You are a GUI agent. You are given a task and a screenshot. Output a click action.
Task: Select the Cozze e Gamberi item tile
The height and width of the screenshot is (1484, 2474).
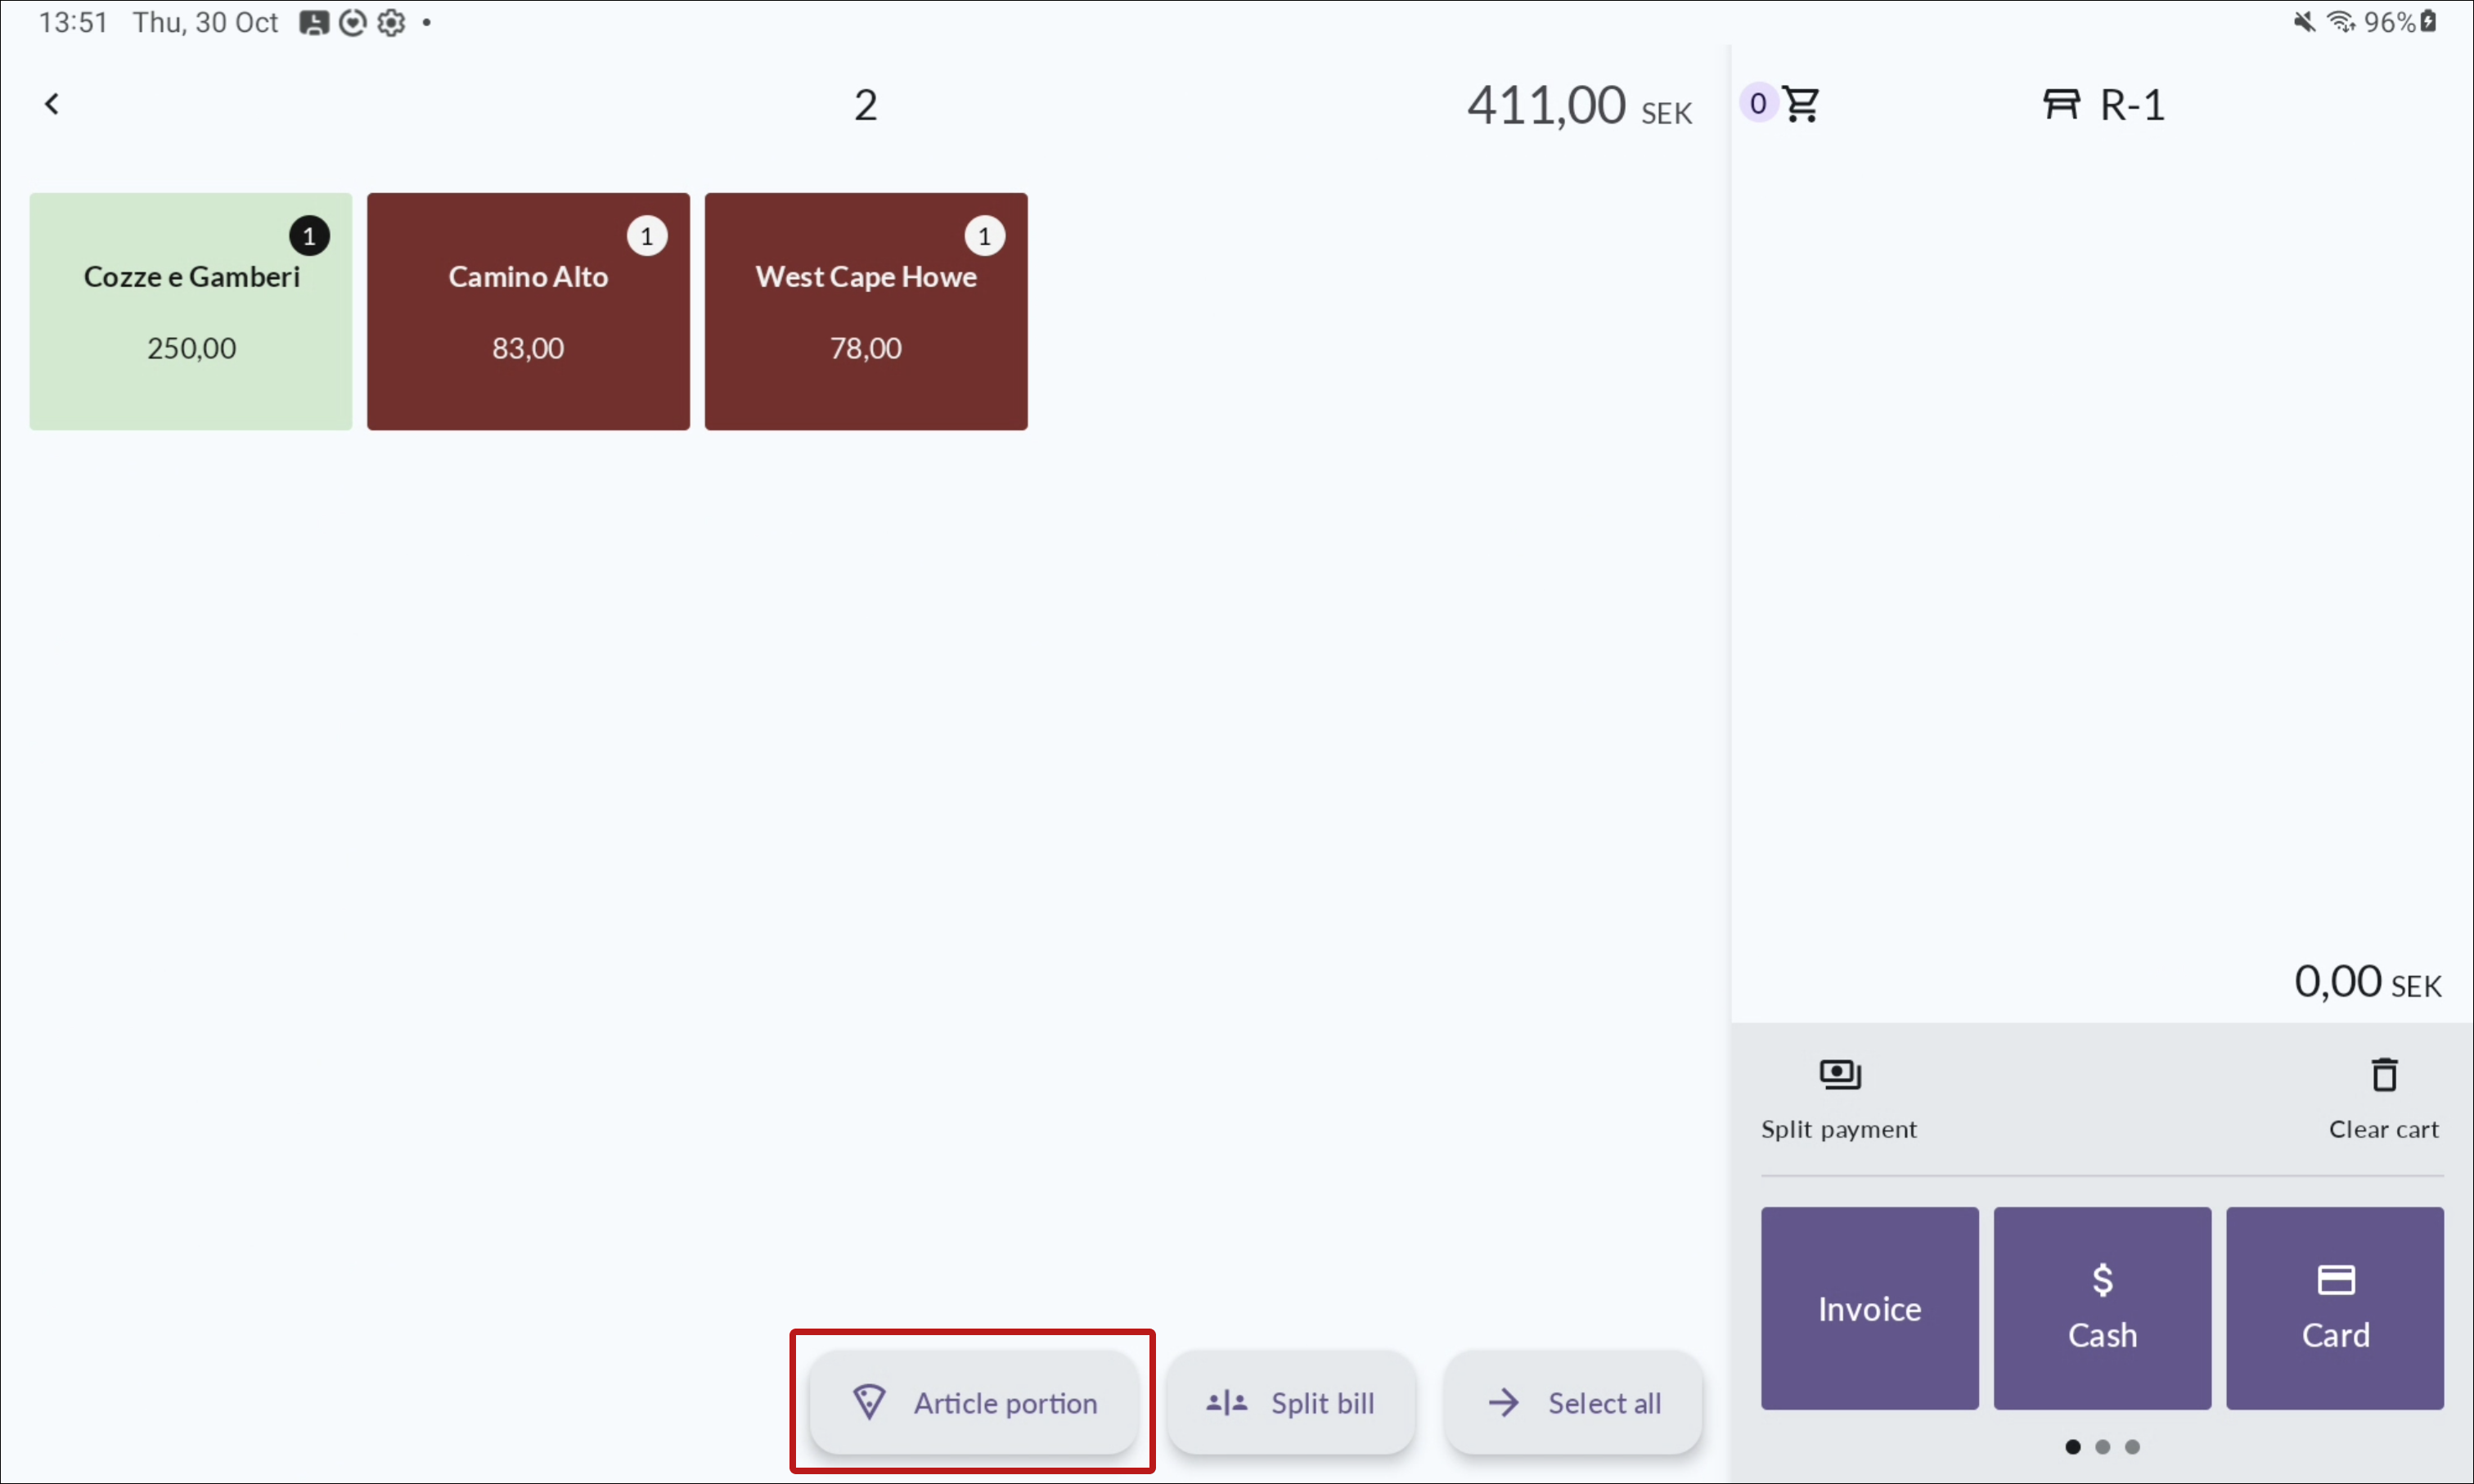191,311
